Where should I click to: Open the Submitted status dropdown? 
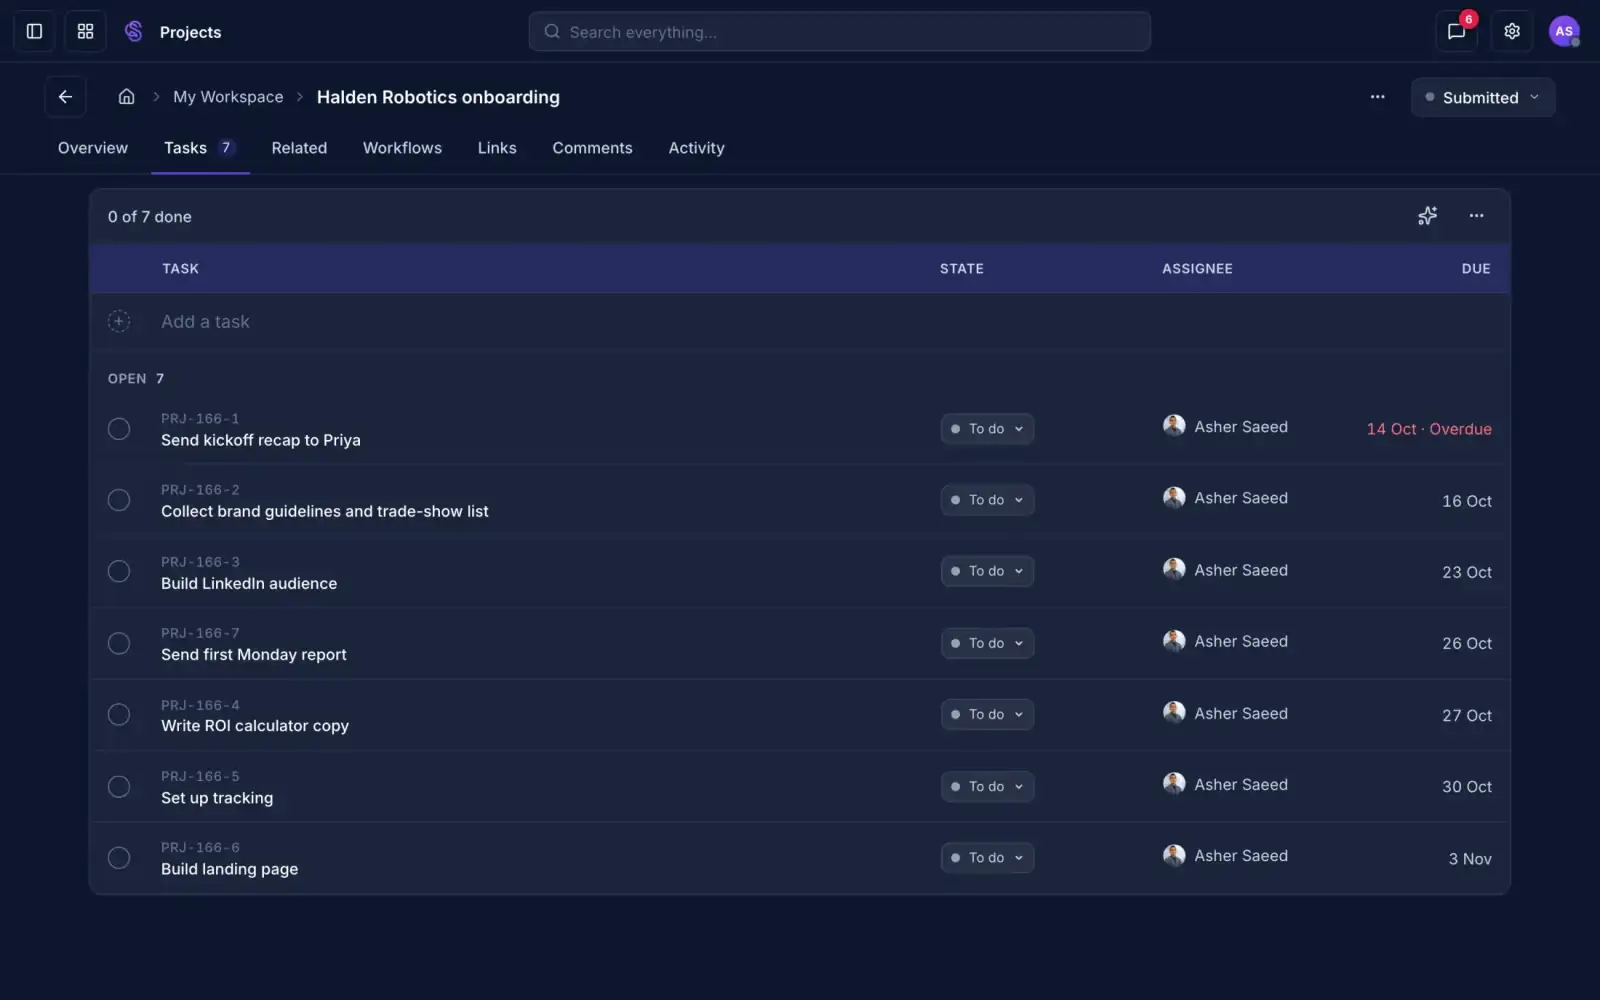[x=1483, y=97]
